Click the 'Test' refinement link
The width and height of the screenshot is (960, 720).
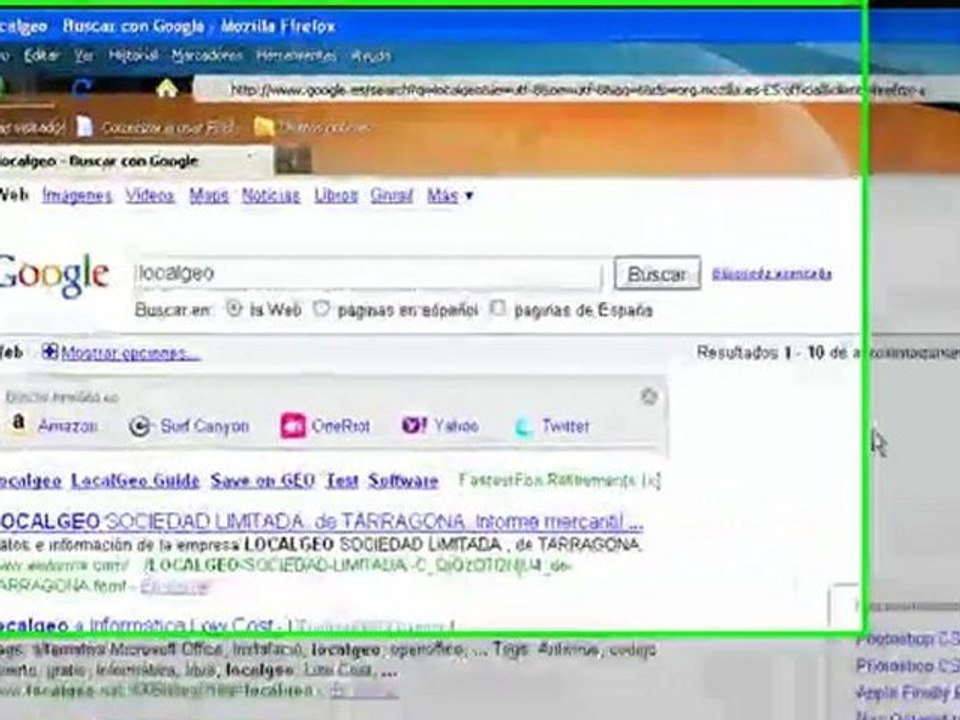[x=342, y=481]
